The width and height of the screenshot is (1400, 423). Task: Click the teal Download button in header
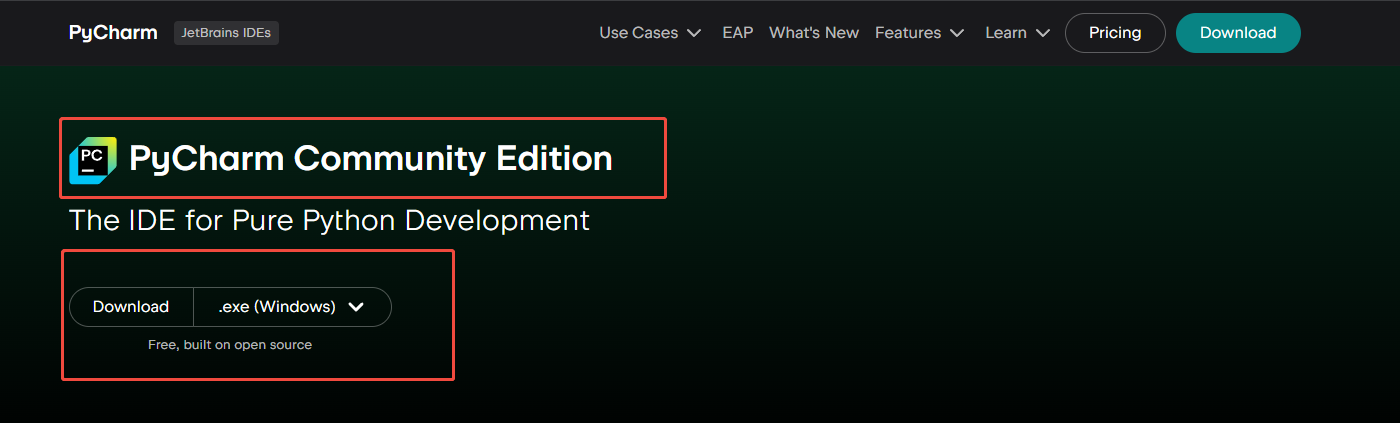click(x=1238, y=33)
